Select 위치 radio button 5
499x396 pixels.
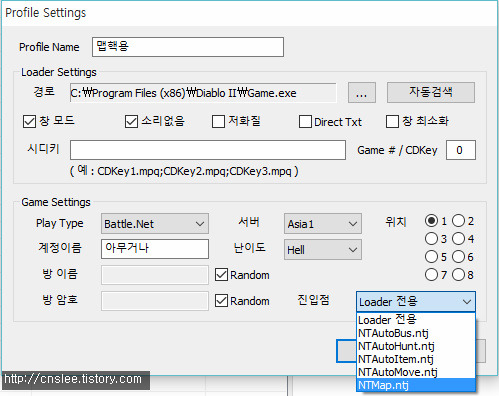coord(431,257)
